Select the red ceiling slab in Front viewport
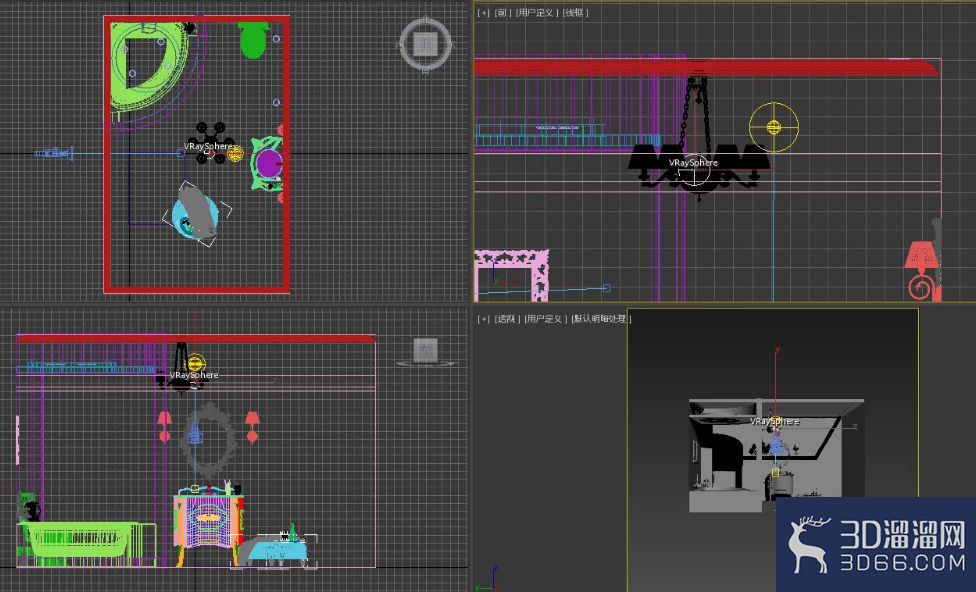 pyautogui.click(x=706, y=67)
